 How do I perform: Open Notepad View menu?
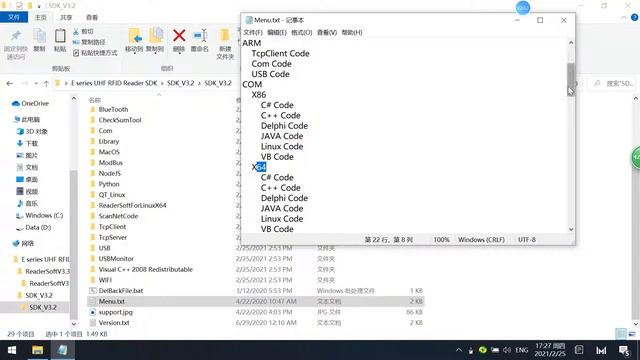327,32
